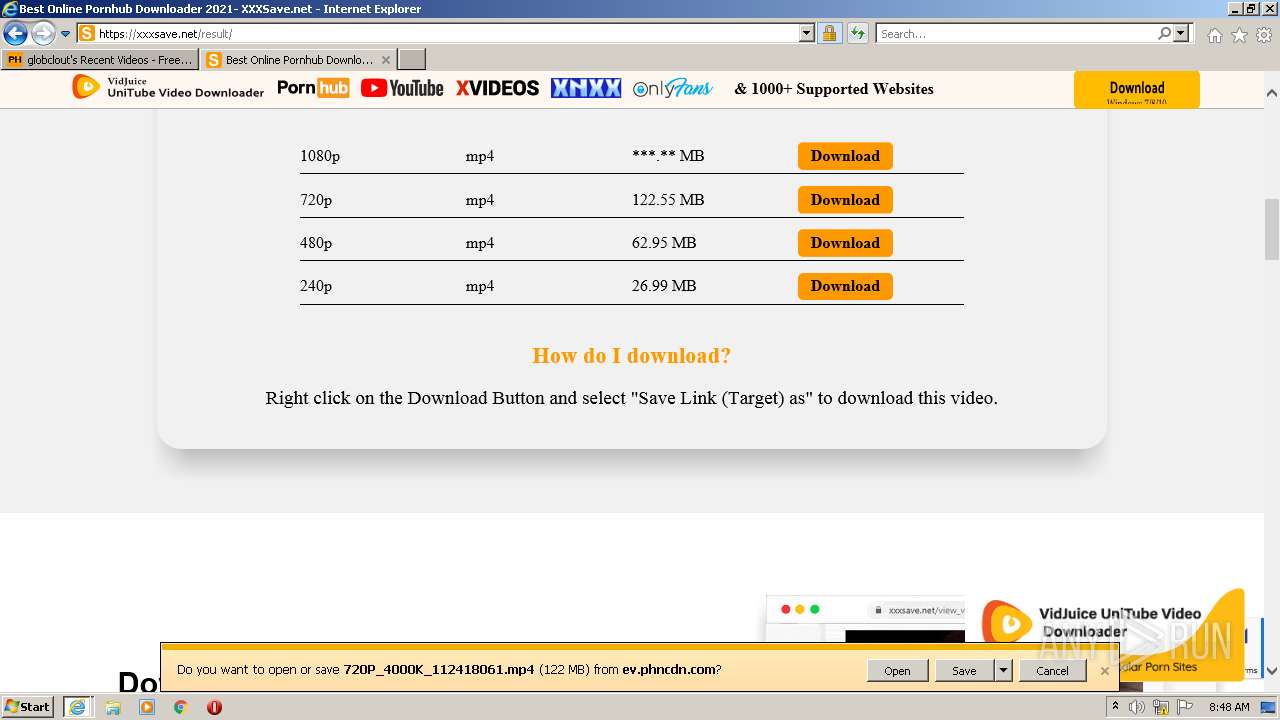This screenshot has height=720, width=1280.
Task: Launch Chrome from the taskbar
Action: point(181,707)
